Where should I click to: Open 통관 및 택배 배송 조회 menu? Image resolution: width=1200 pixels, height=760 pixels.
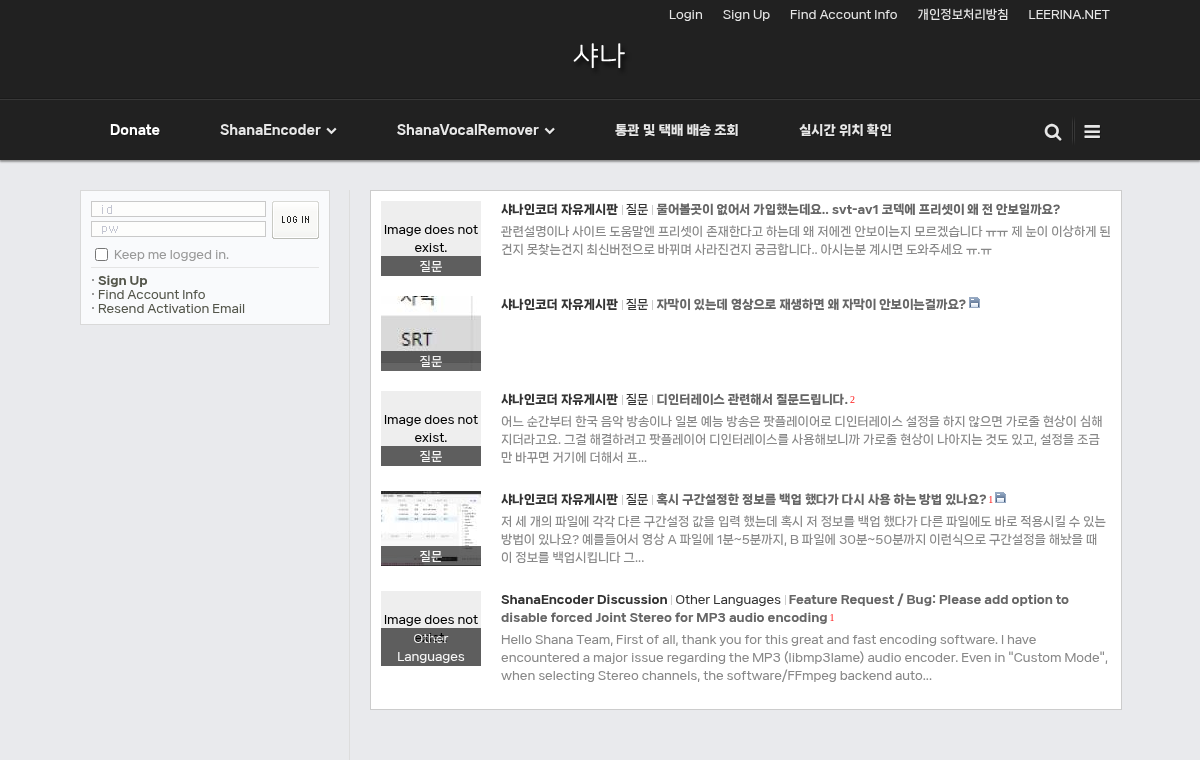(677, 130)
